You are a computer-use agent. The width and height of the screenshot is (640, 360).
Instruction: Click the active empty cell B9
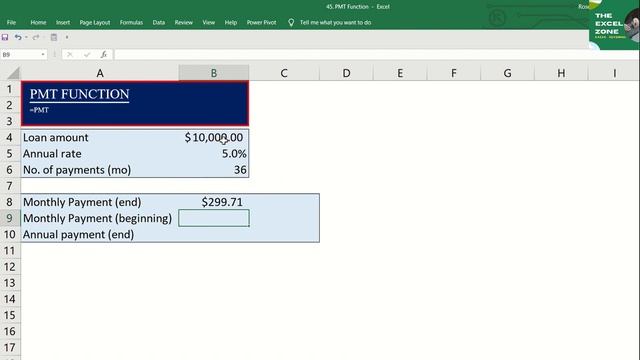(214, 218)
